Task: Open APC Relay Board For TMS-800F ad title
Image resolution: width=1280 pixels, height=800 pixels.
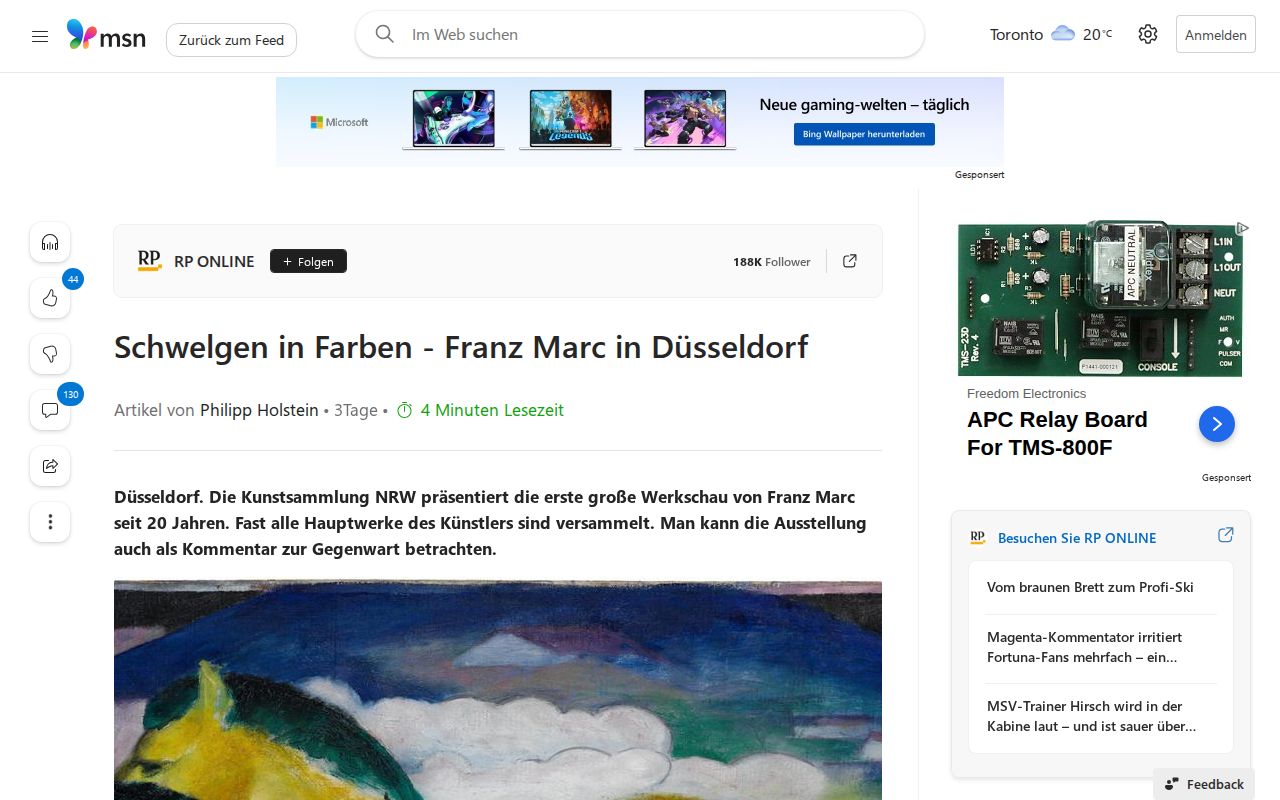Action: (x=1057, y=433)
